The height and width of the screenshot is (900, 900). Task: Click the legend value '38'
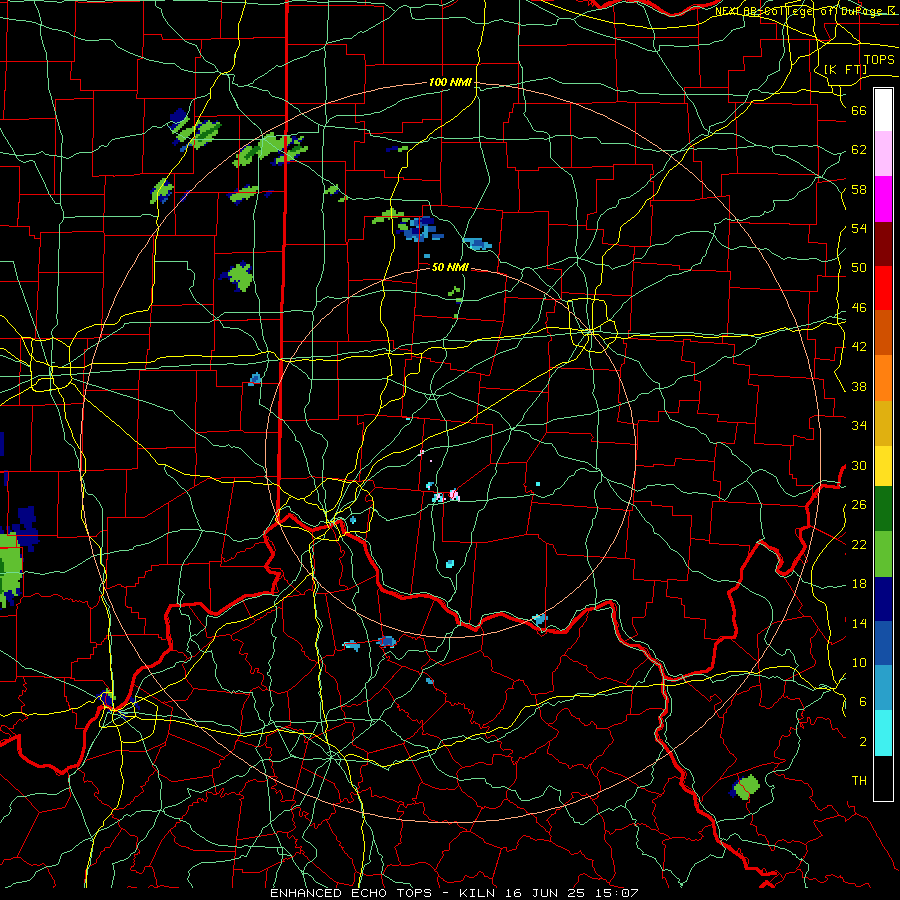pos(859,386)
